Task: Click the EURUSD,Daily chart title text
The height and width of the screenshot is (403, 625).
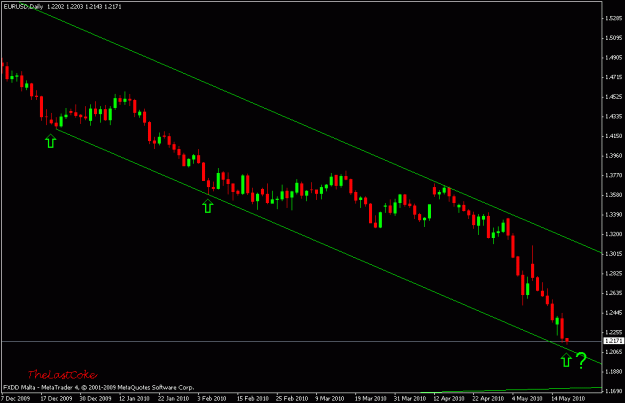Action: [23, 7]
